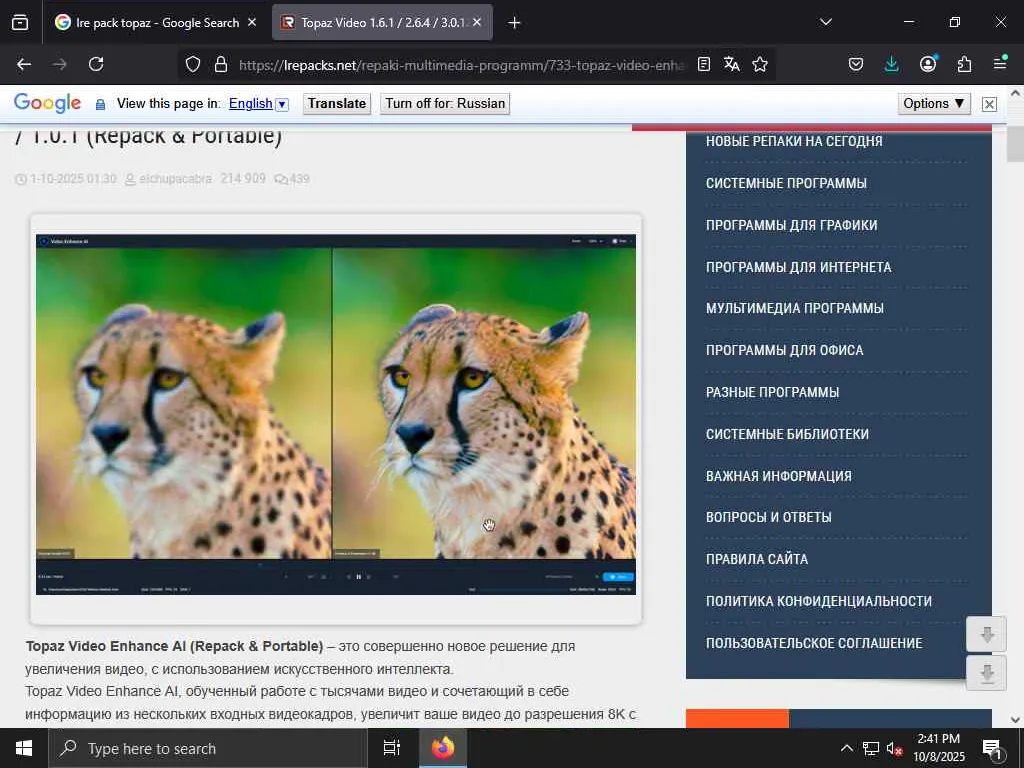1024x768 pixels.
Task: Open ПОЛЬЗОВАТЕЛЬСКОЕ СОГЛАШЕНИЕ link
Action: click(814, 643)
